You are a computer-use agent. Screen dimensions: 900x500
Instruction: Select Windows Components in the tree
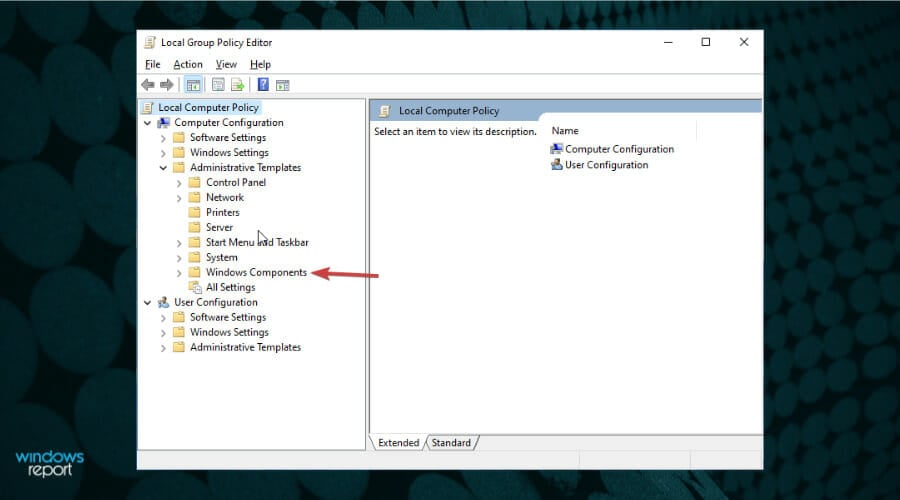[x=256, y=272]
